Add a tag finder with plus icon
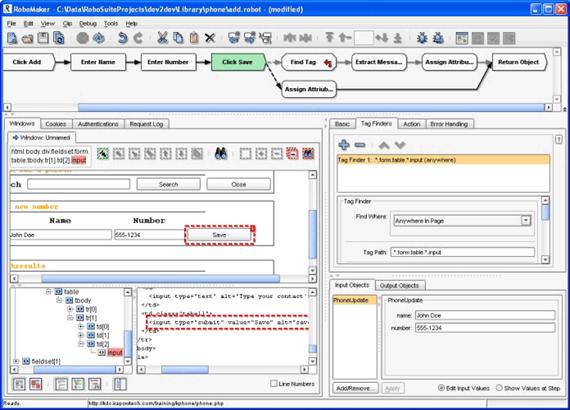Viewport: 570px width, 410px height. click(344, 145)
